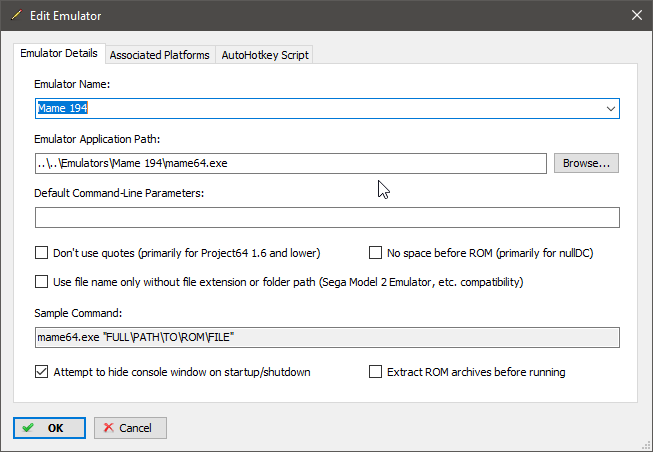Enable Extract ROM archives before running
The image size is (653, 452).
pos(377,372)
